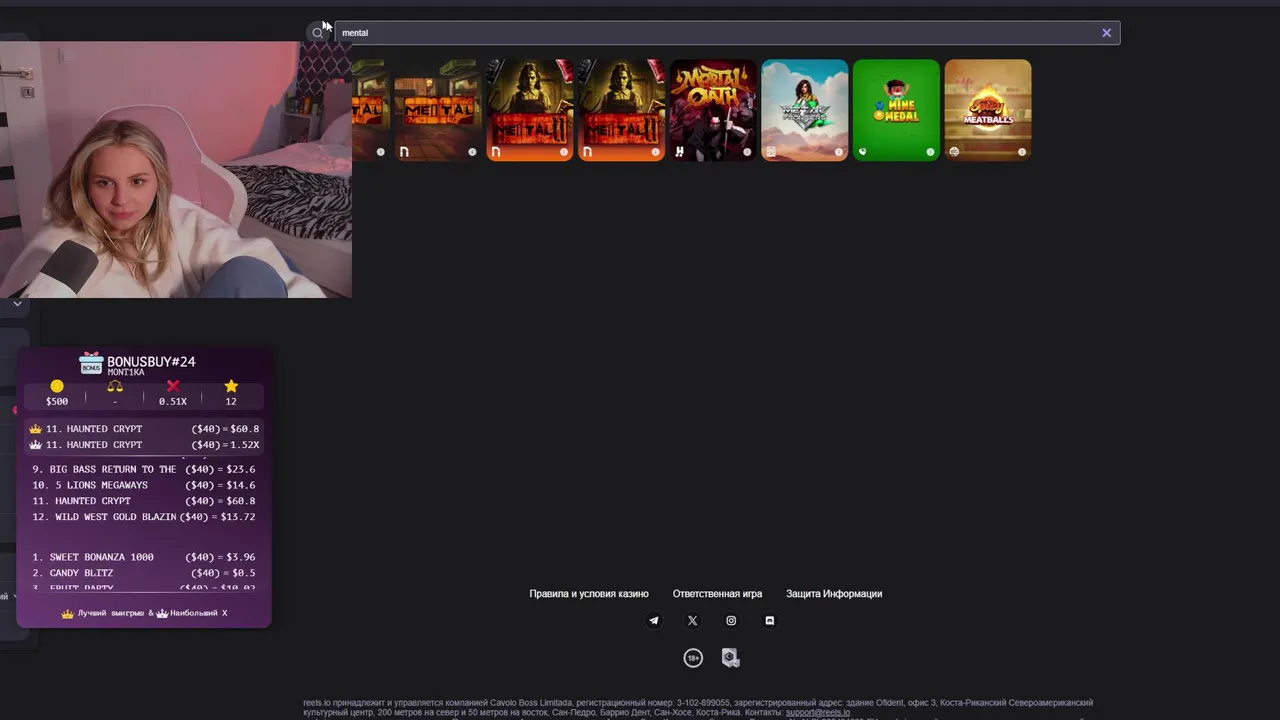Image resolution: width=1280 pixels, height=720 pixels.
Task: Show info for the Mine Medal card
Action: (930, 152)
